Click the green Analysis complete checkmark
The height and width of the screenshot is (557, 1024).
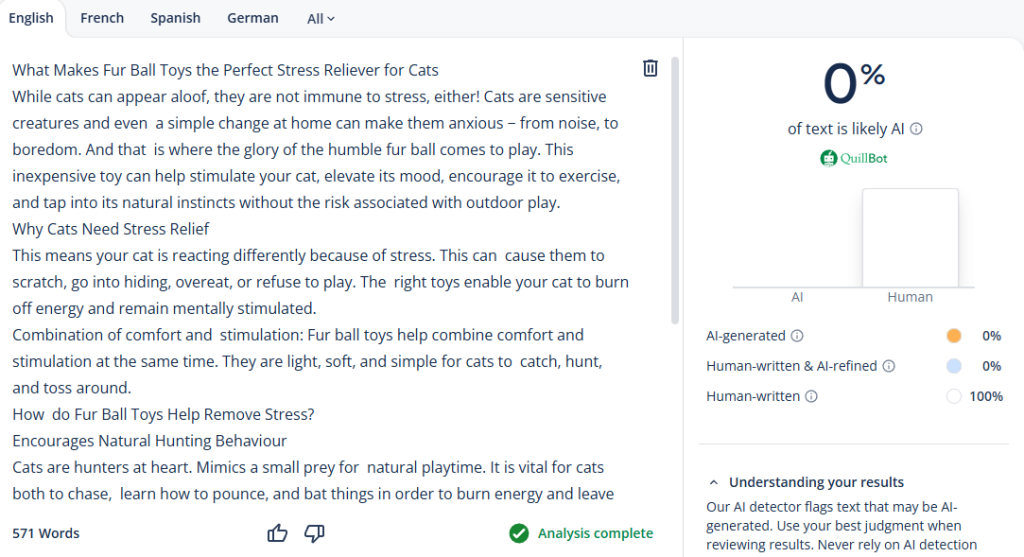point(518,533)
